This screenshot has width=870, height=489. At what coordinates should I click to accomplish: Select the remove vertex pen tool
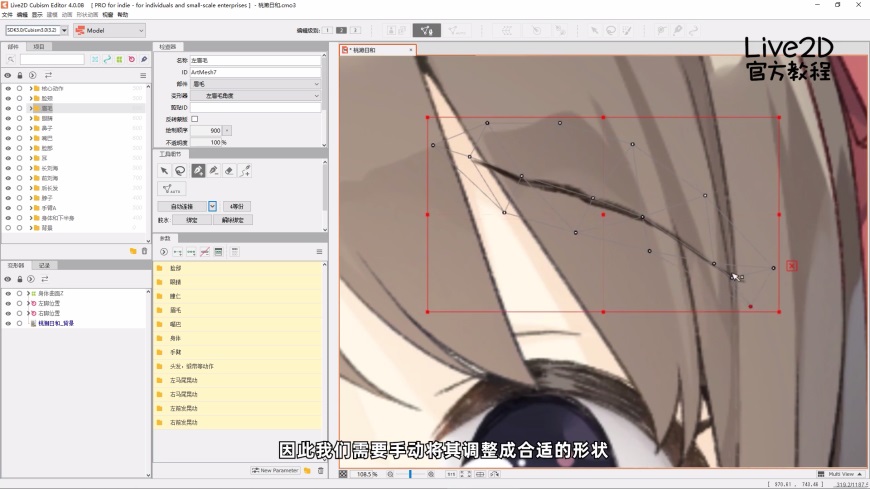pos(214,171)
